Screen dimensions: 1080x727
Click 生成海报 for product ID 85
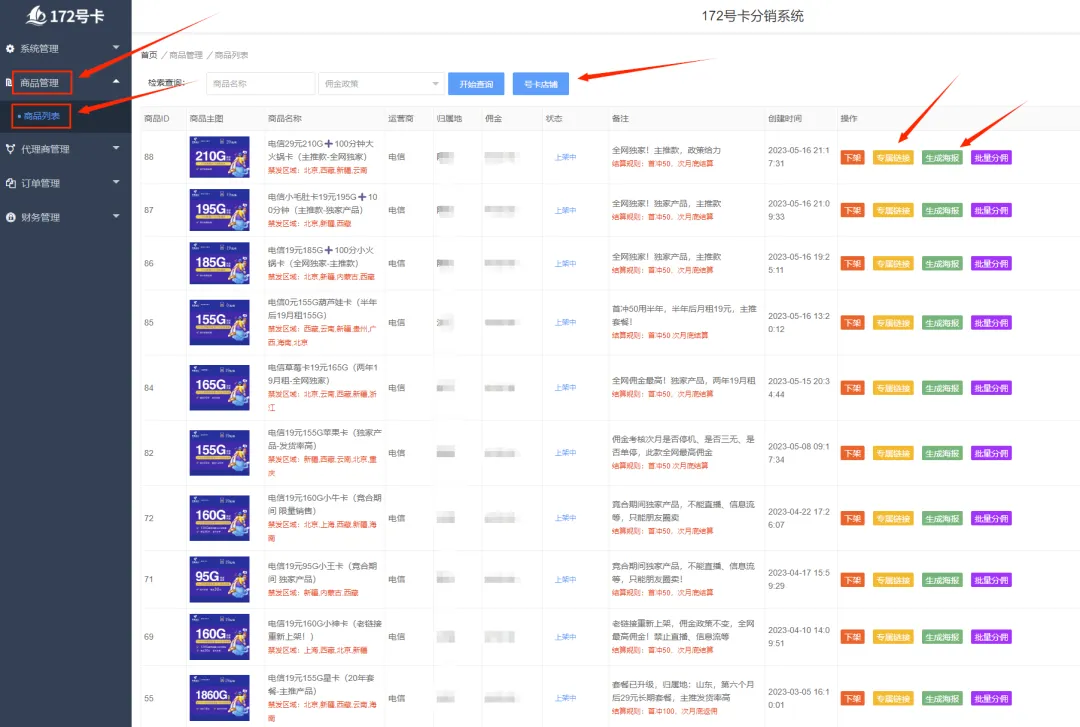(942, 323)
